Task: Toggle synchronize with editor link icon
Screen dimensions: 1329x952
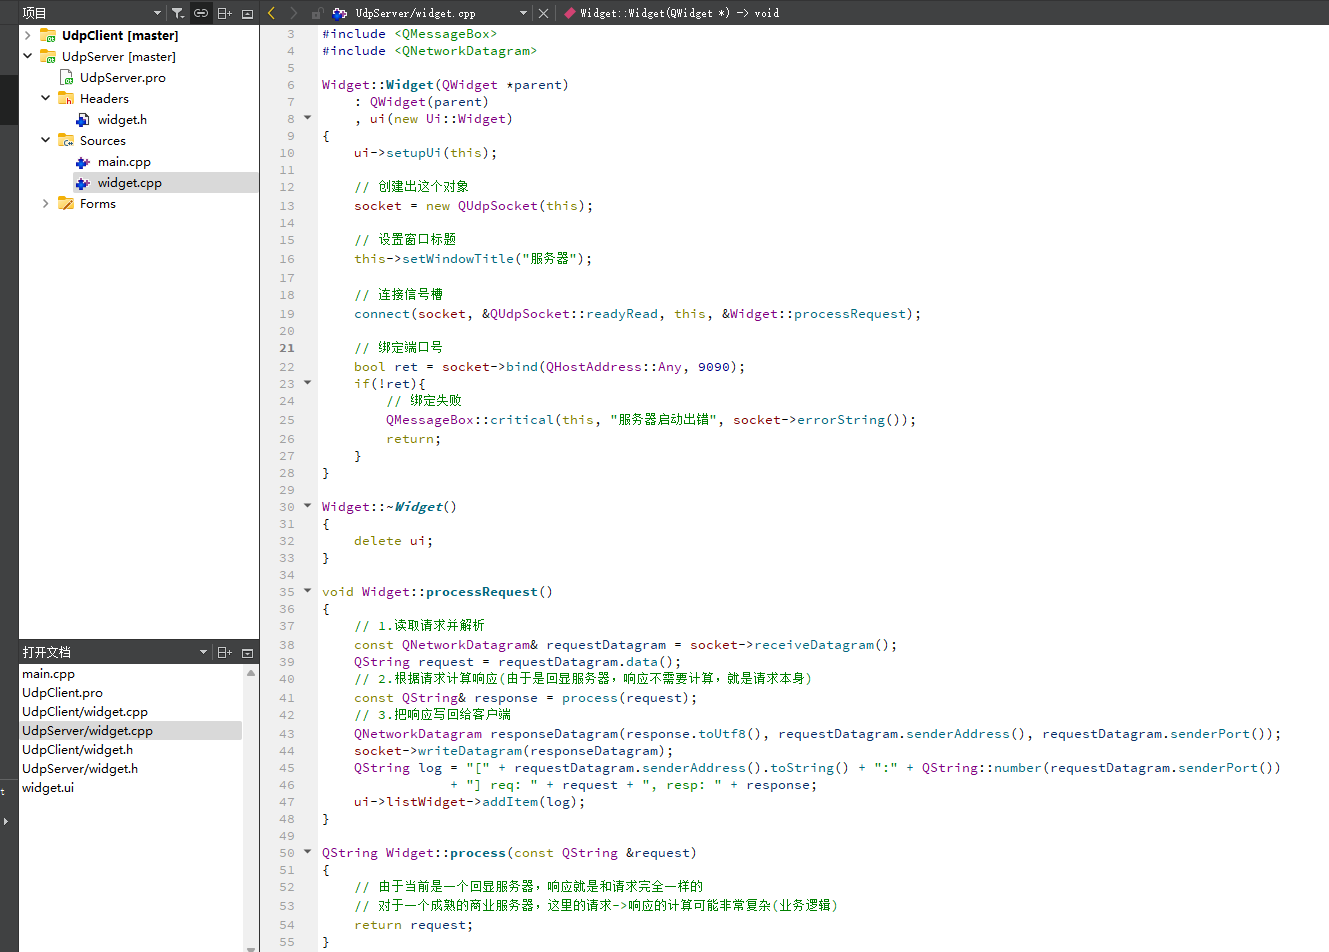Action: (x=201, y=13)
